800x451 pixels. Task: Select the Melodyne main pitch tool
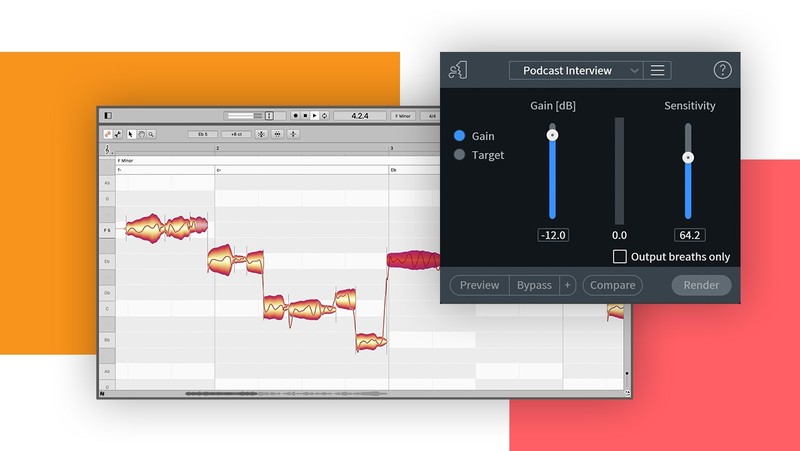pyautogui.click(x=108, y=134)
